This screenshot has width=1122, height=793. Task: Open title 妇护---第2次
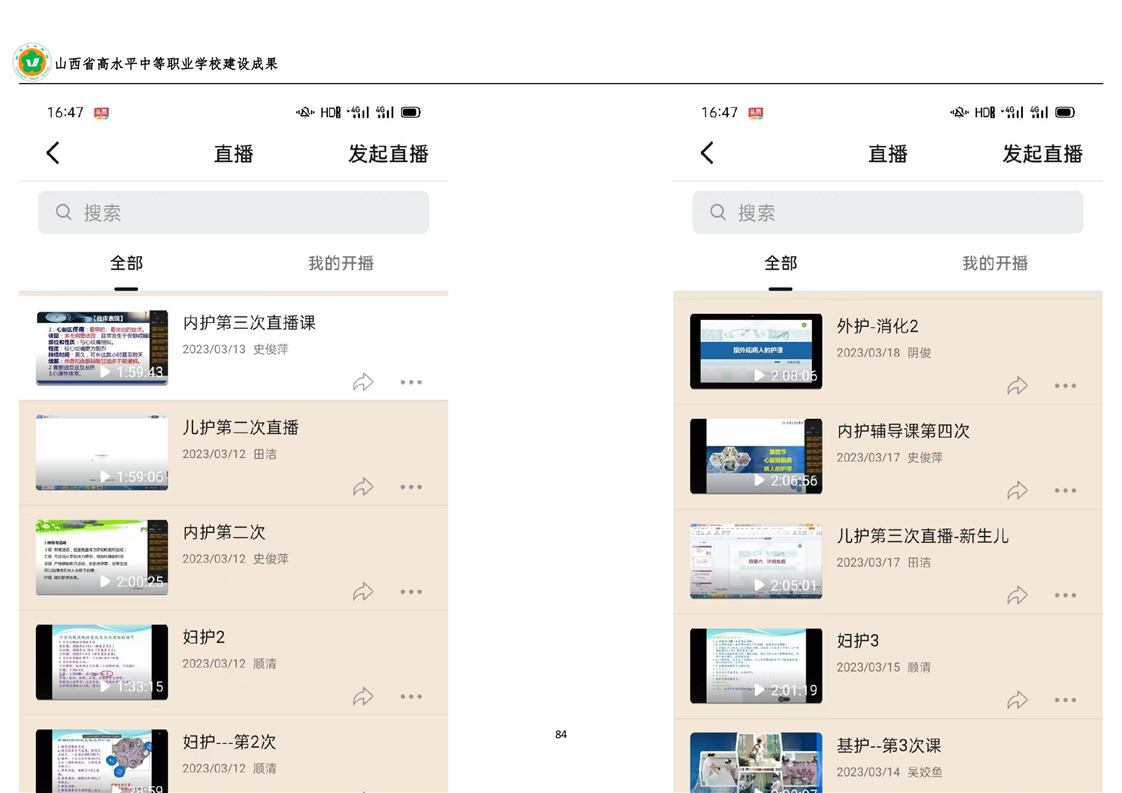tap(229, 742)
